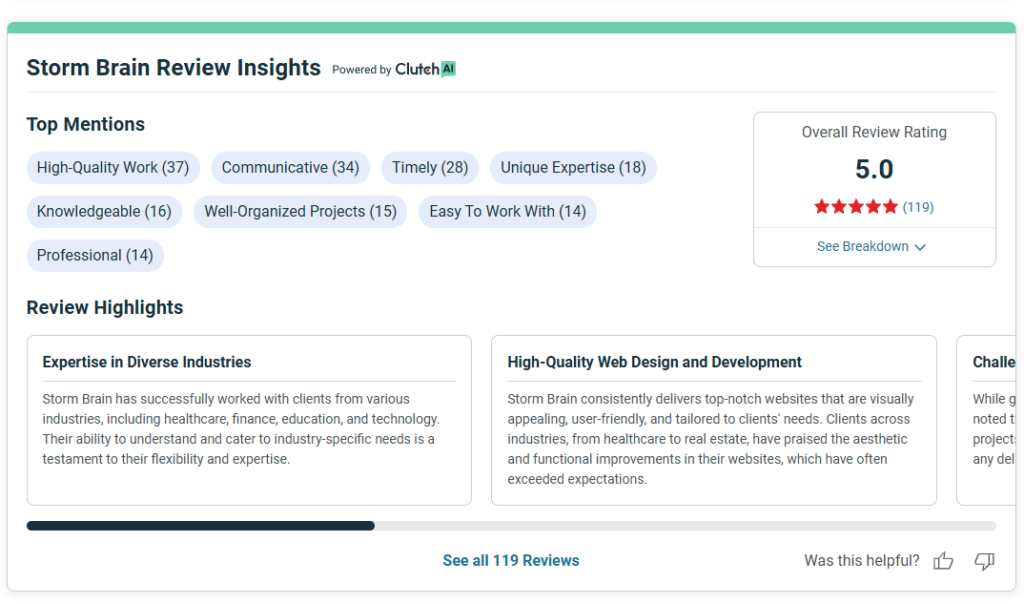This screenshot has width=1024, height=604.
Task: Open the See all 119 Reviews link
Action: [x=511, y=560]
